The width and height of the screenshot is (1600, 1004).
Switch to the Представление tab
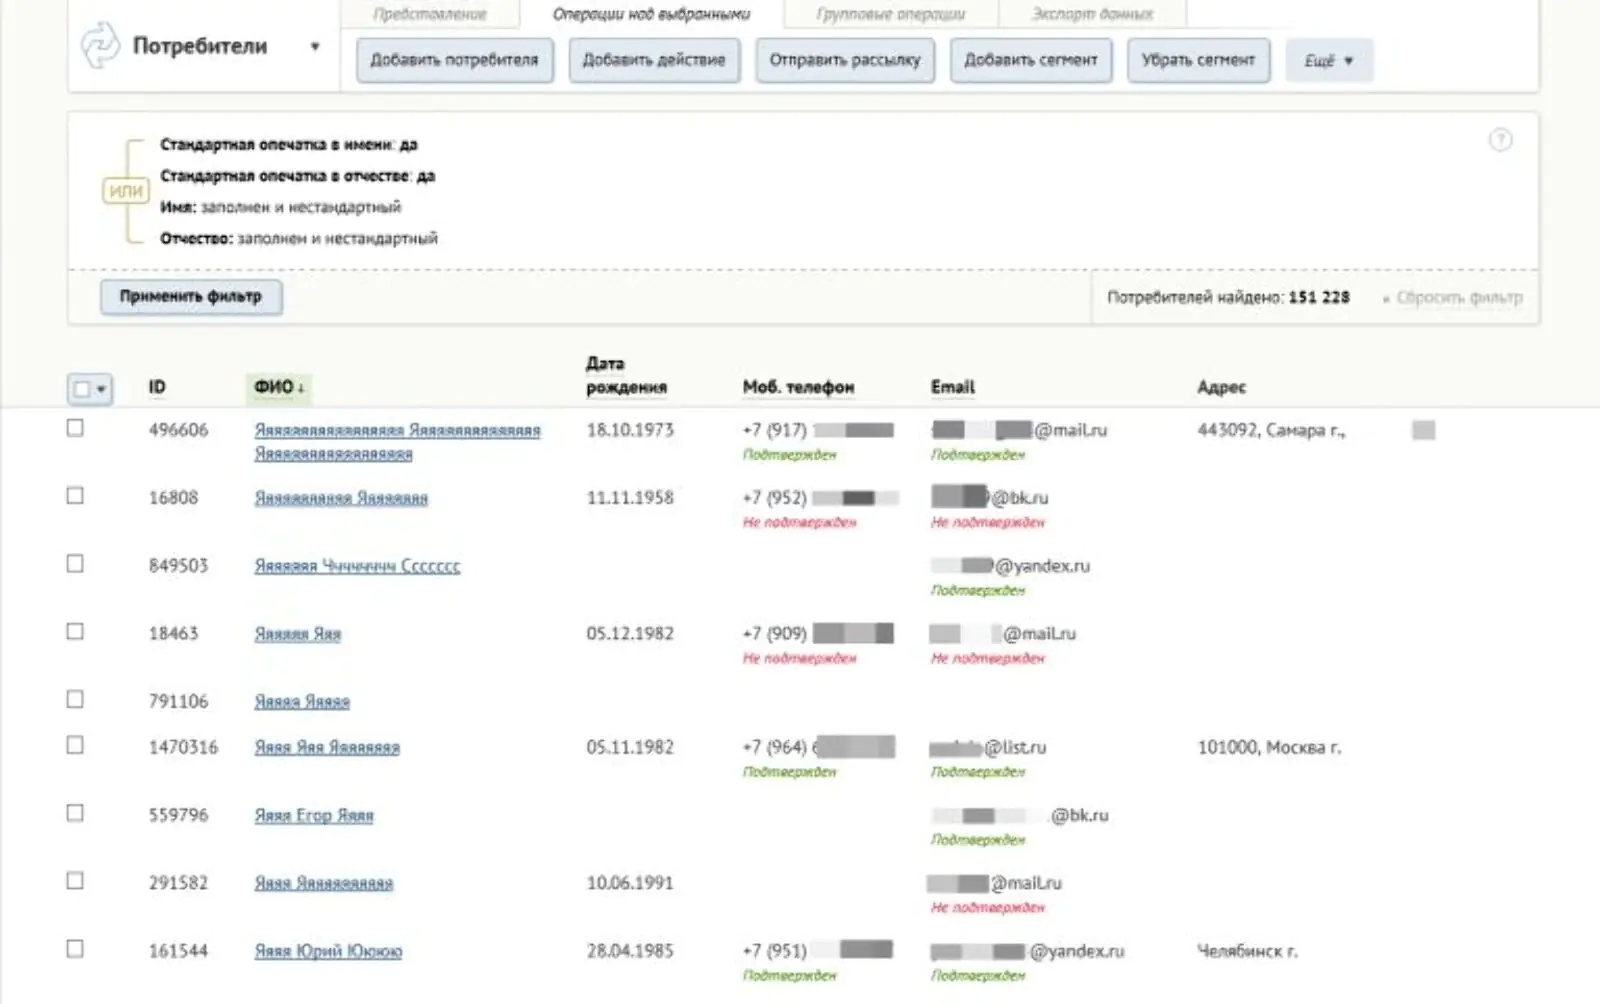click(x=430, y=14)
